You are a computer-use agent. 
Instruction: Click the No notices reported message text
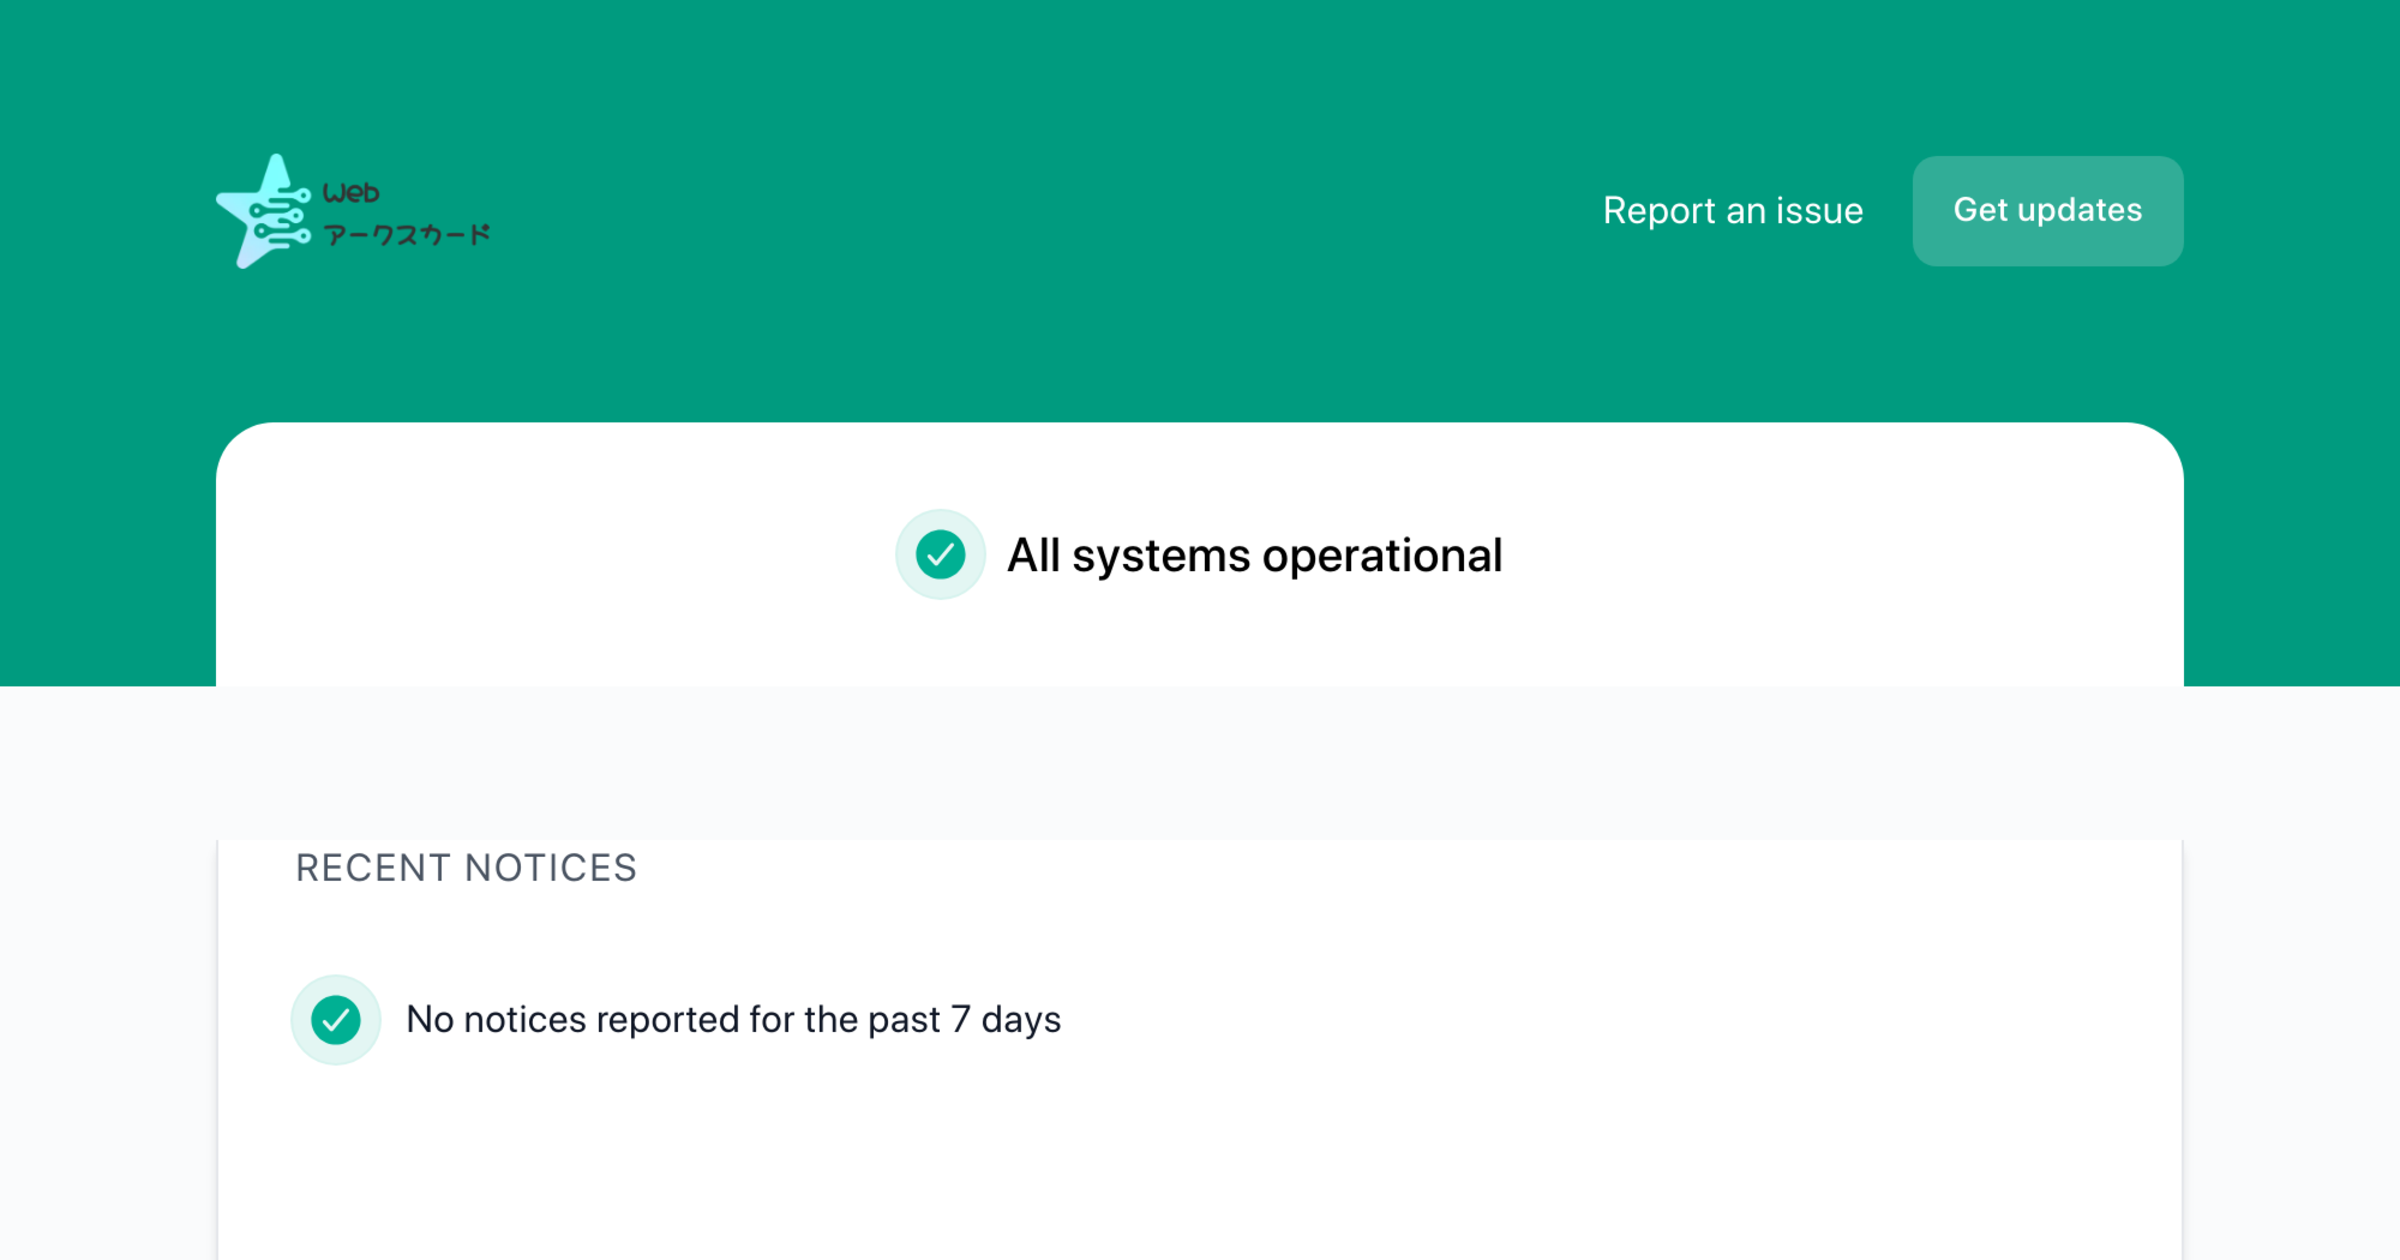pos(733,1020)
